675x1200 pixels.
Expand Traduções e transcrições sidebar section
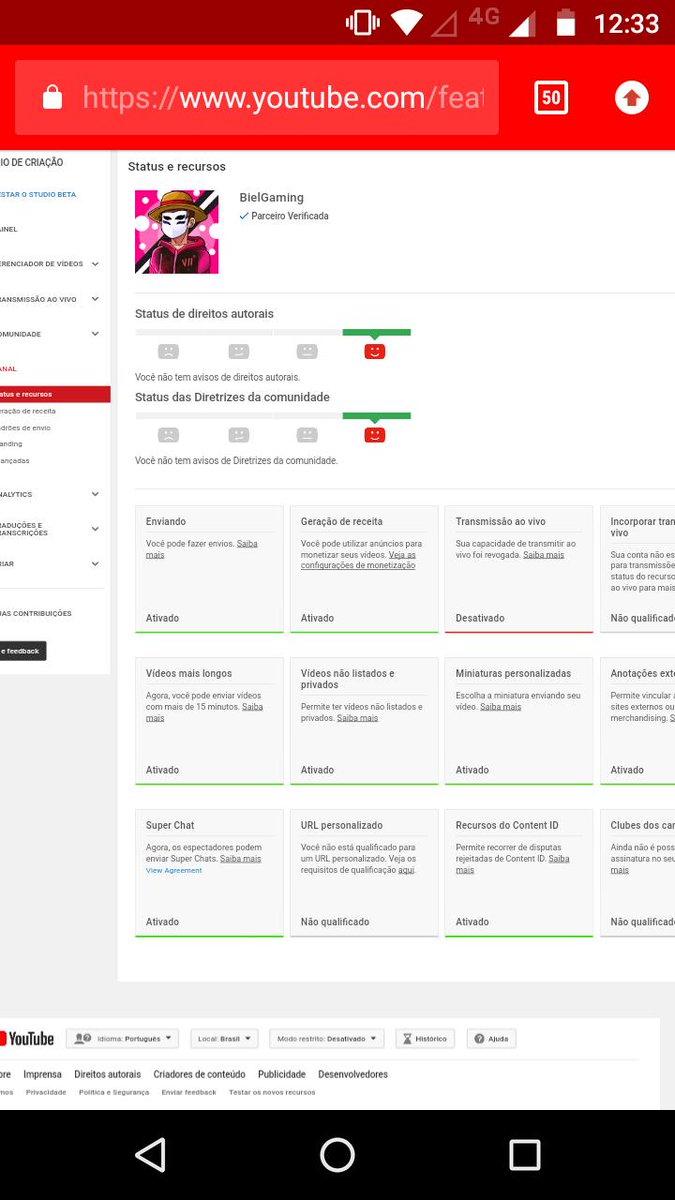[x=95, y=529]
